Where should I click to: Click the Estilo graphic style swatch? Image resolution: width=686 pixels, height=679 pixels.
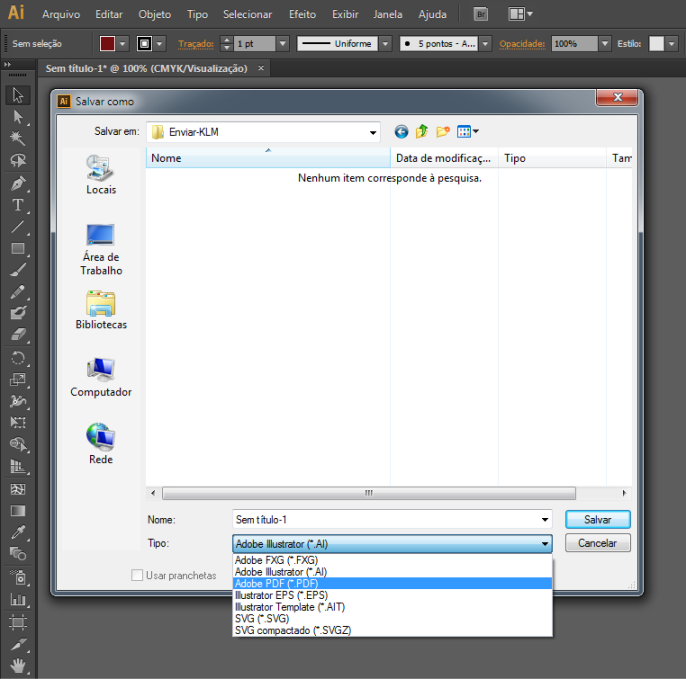click(656, 44)
